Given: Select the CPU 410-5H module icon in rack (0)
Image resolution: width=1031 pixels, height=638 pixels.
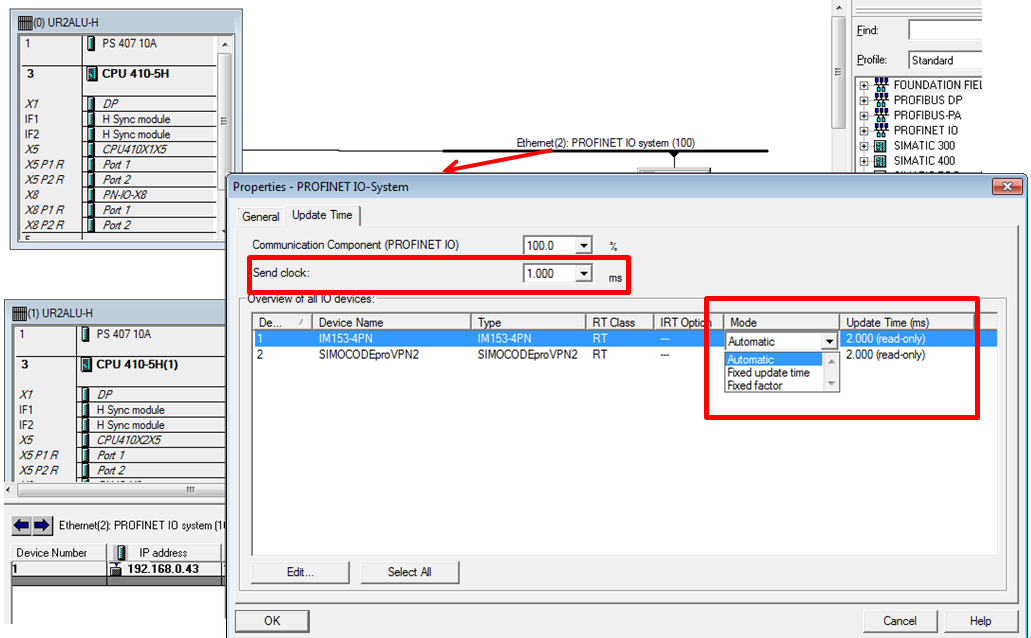Looking at the screenshot, I should (x=92, y=74).
